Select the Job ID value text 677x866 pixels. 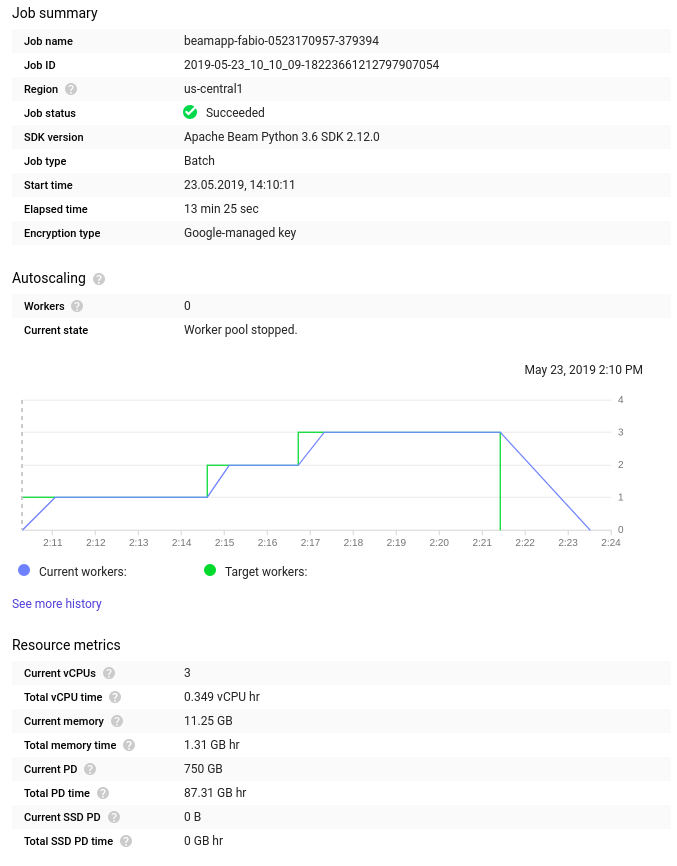pyautogui.click(x=311, y=65)
